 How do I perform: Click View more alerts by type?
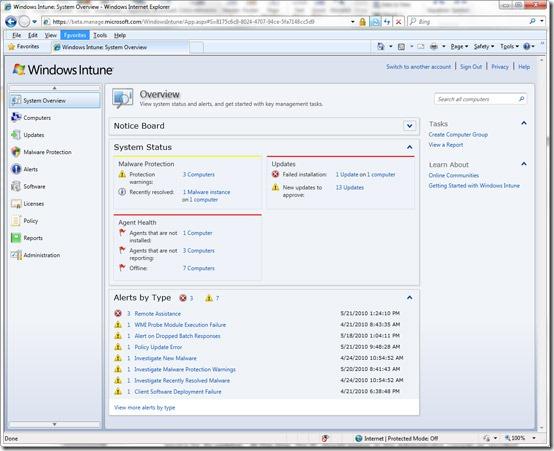coord(145,408)
